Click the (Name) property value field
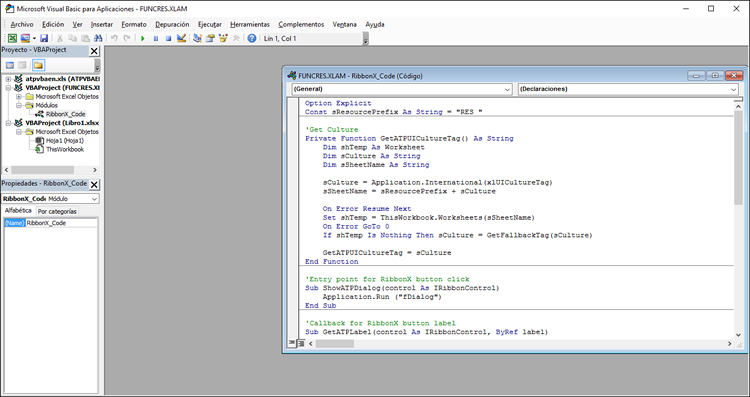Image resolution: width=750 pixels, height=397 pixels. coord(61,223)
